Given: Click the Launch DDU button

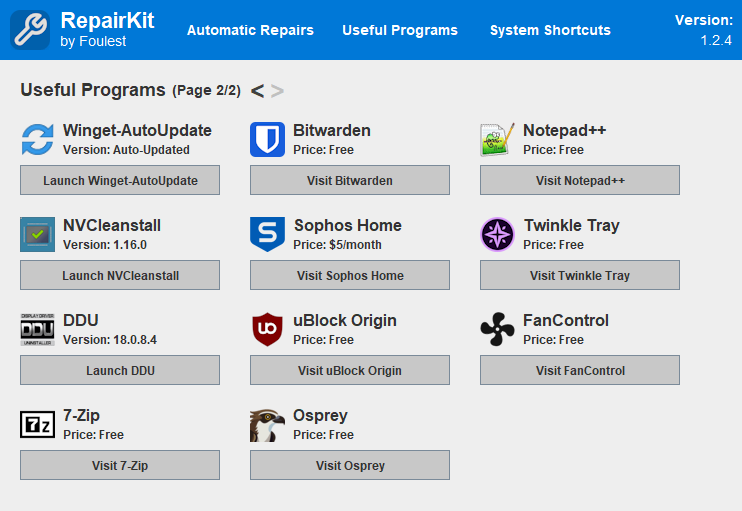Looking at the screenshot, I should point(120,370).
